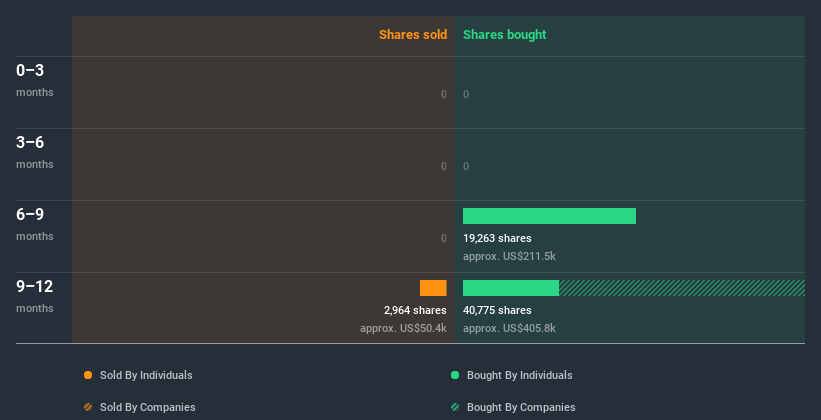Viewport: 821px width, 420px height.
Task: Click the orange Sold By Individuals legend dot
Action: pos(88,375)
